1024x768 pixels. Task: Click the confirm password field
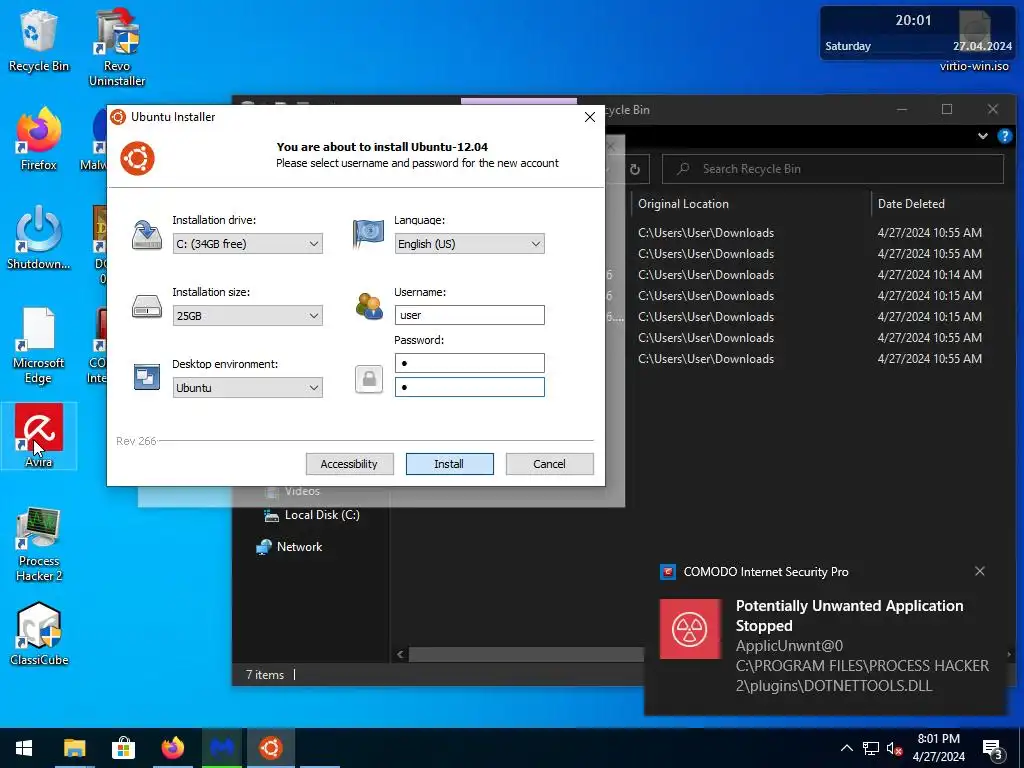click(x=470, y=387)
